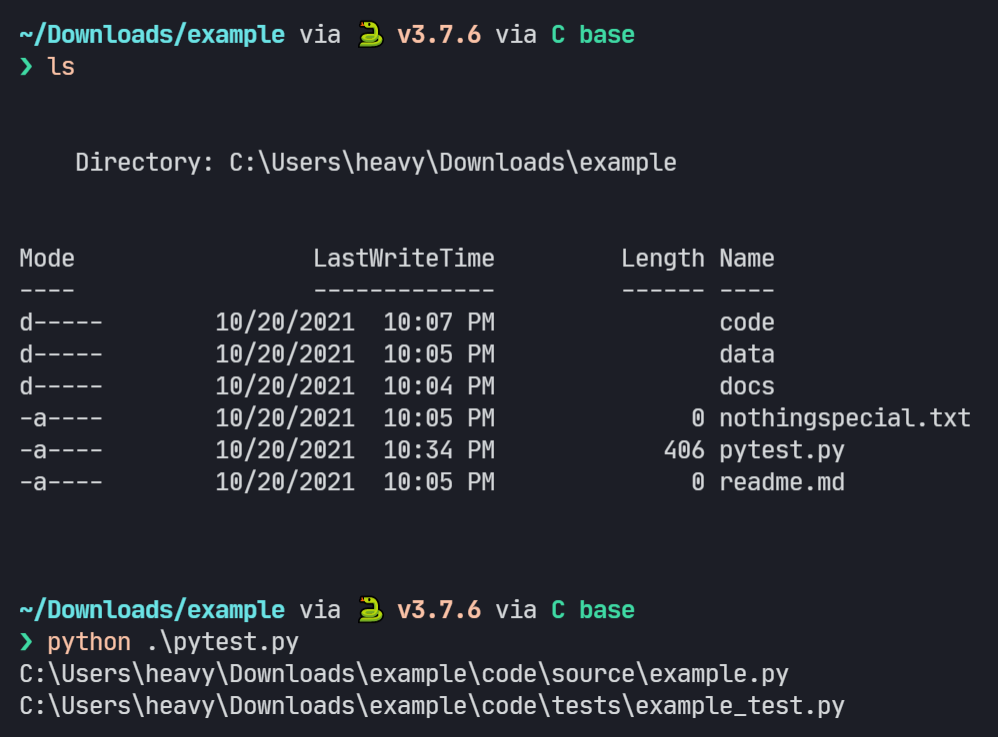Click the 406 file length value

[684, 450]
